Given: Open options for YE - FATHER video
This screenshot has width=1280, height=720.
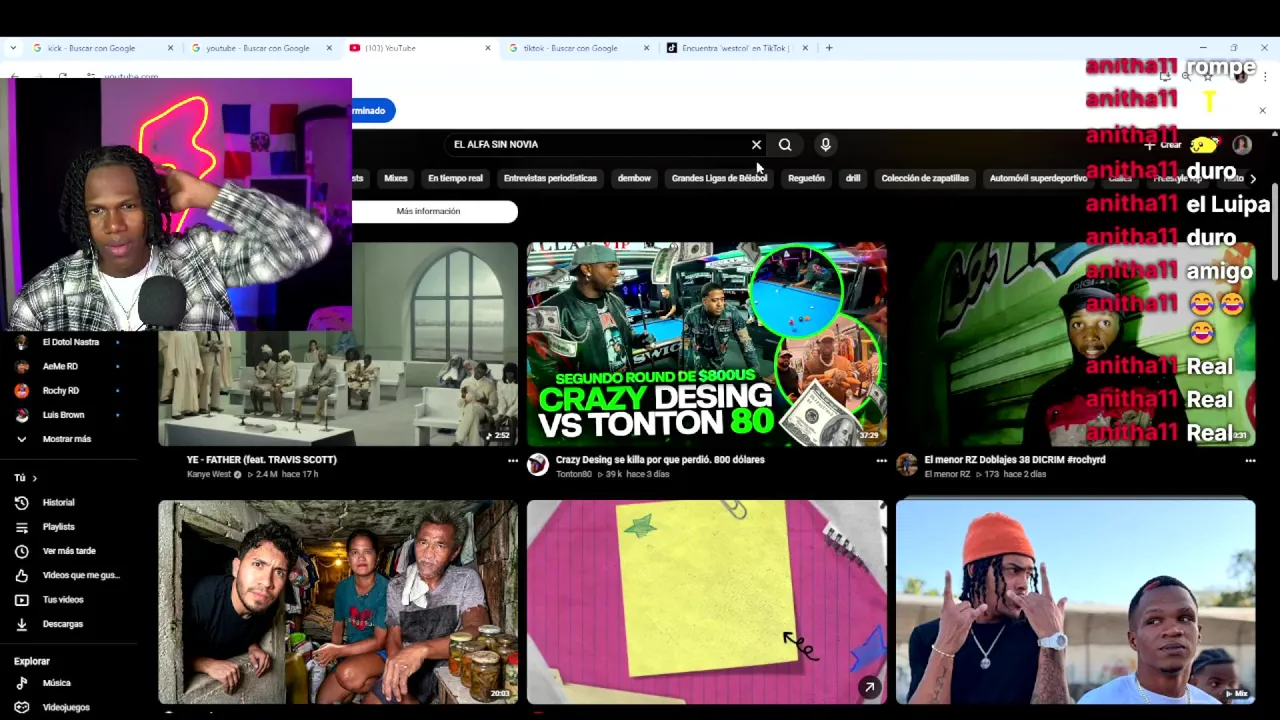Looking at the screenshot, I should 513,461.
